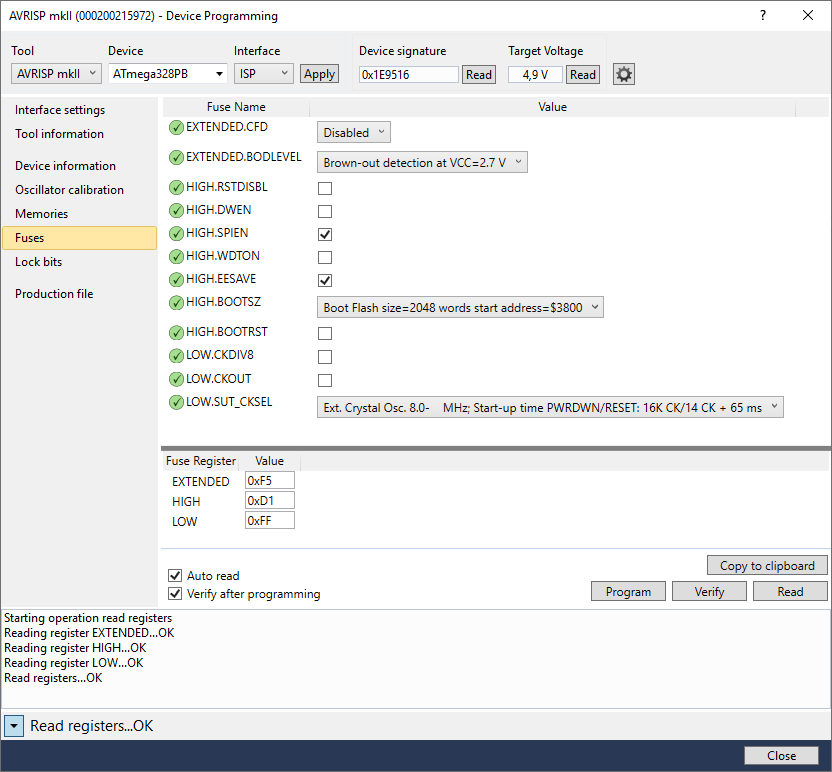The height and width of the screenshot is (772, 832).
Task: Tick the HIGH.BOOTRST checkbox
Action: pos(325,333)
